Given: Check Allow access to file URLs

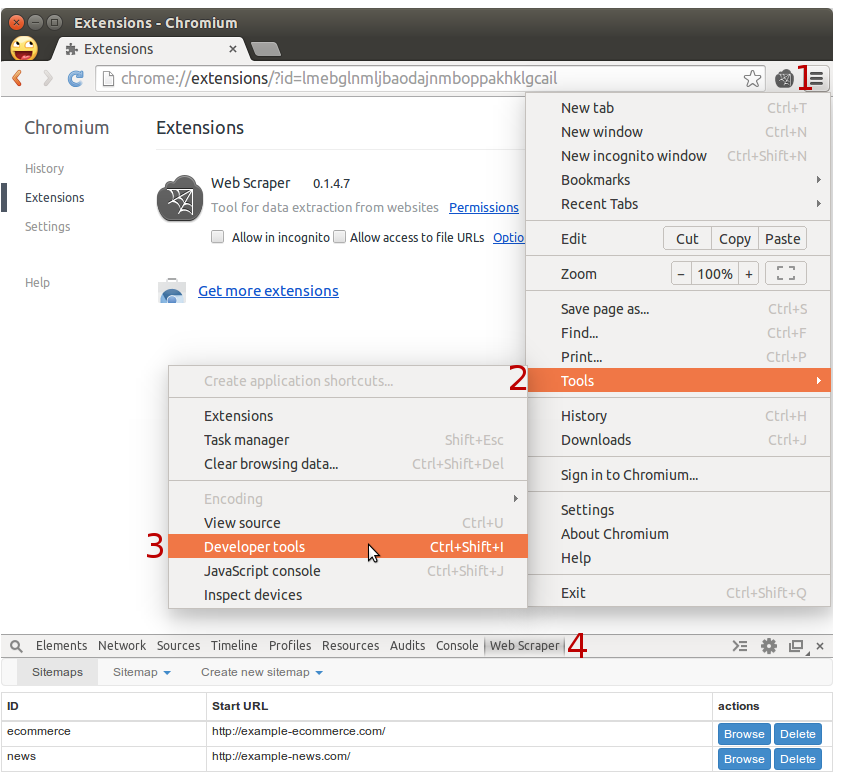Looking at the screenshot, I should 339,237.
